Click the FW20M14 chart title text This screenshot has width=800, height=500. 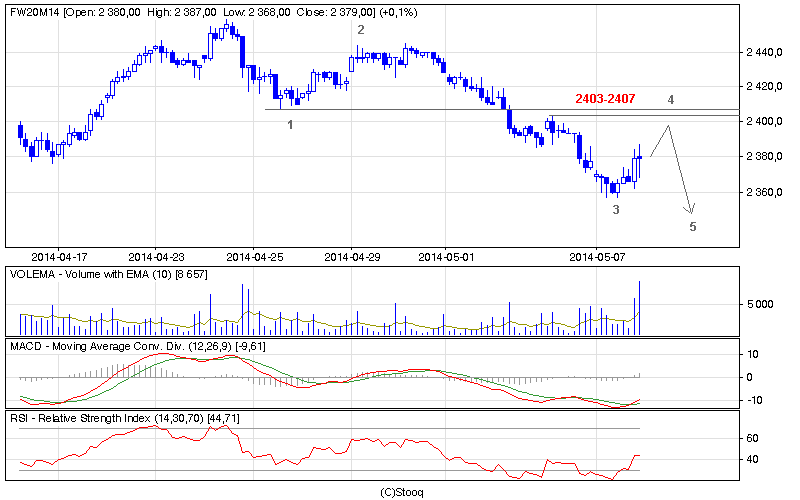point(214,12)
